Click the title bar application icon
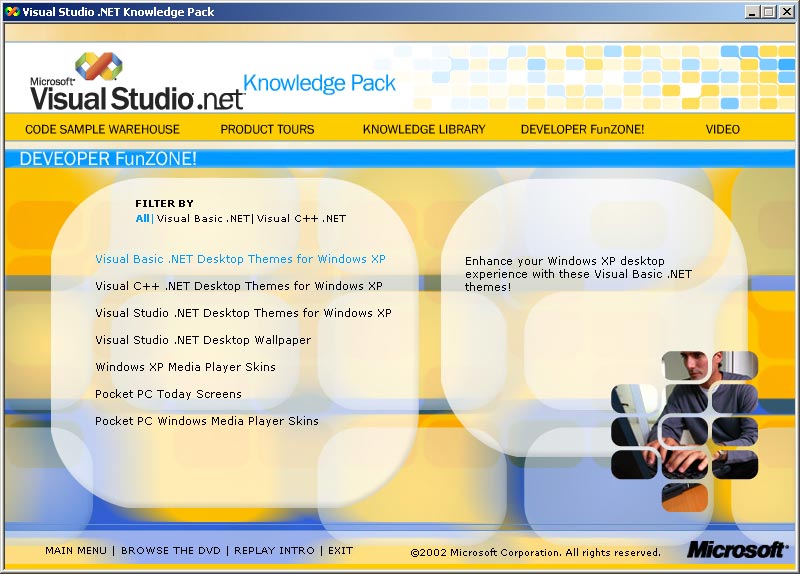The height and width of the screenshot is (574, 800). click(x=13, y=12)
